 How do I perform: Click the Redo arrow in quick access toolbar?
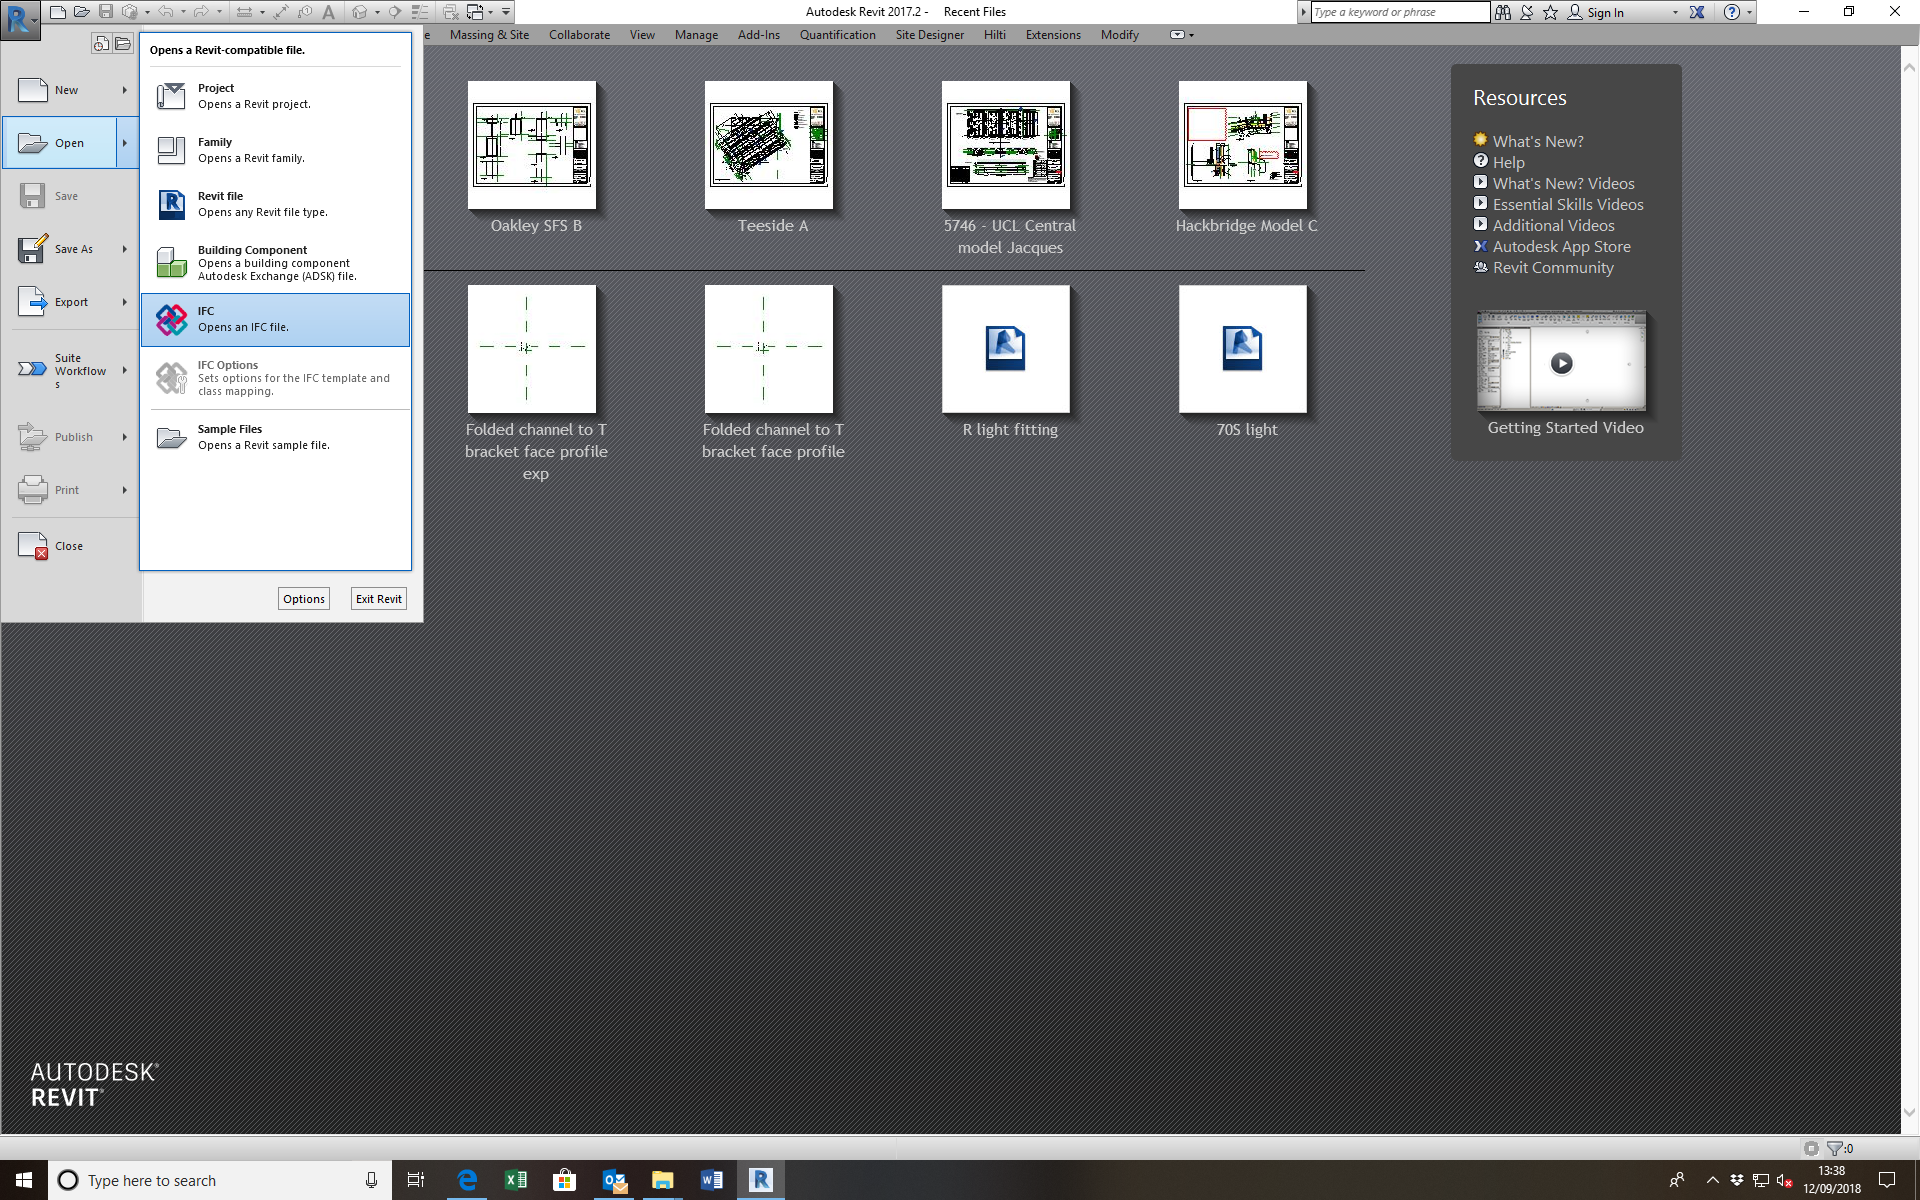click(x=201, y=12)
